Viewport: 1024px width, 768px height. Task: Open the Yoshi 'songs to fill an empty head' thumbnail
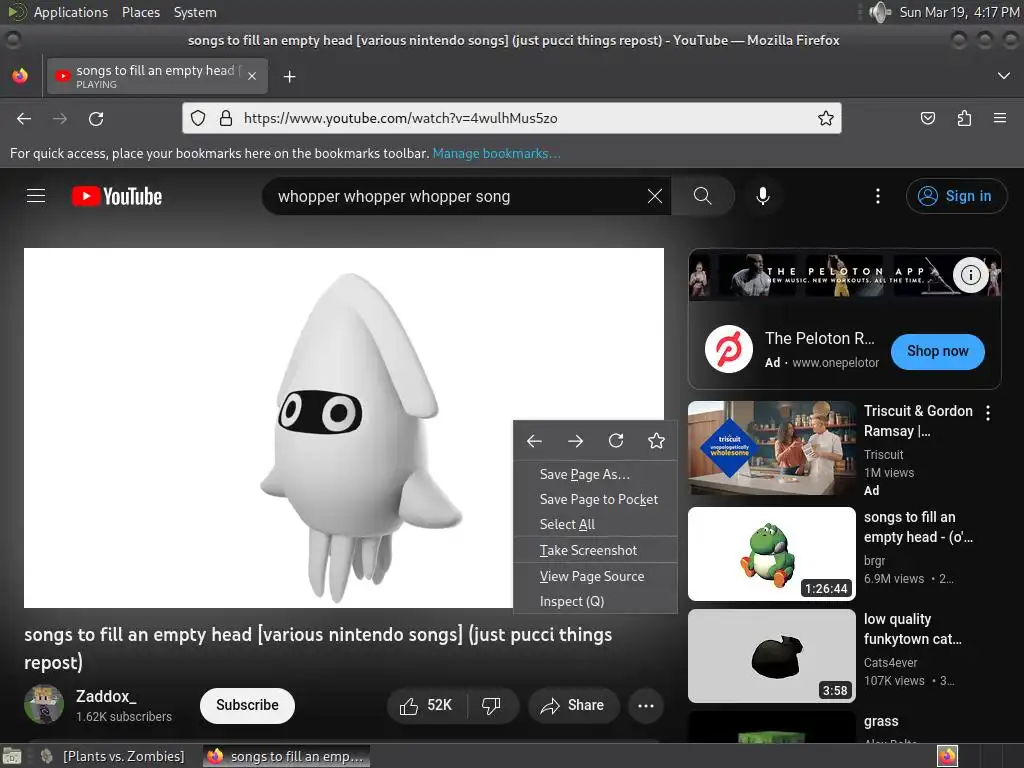pos(771,554)
